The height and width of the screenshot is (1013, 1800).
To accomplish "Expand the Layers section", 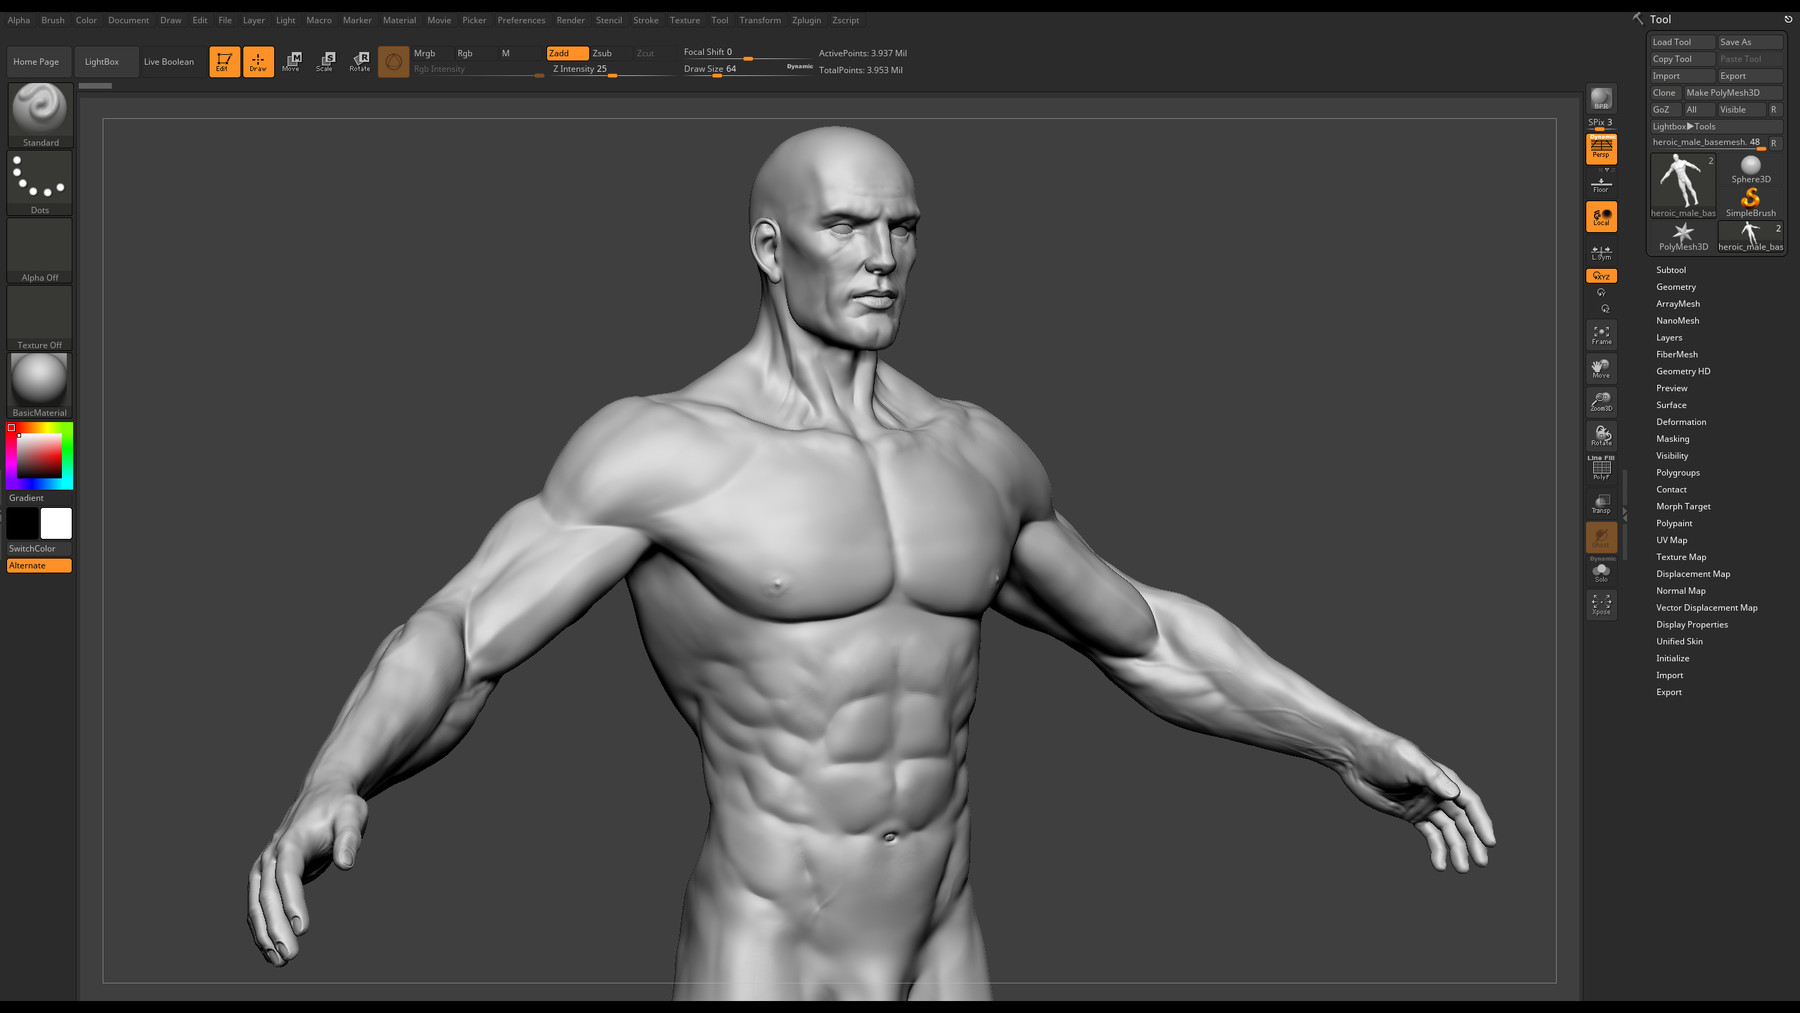I will (x=1669, y=338).
